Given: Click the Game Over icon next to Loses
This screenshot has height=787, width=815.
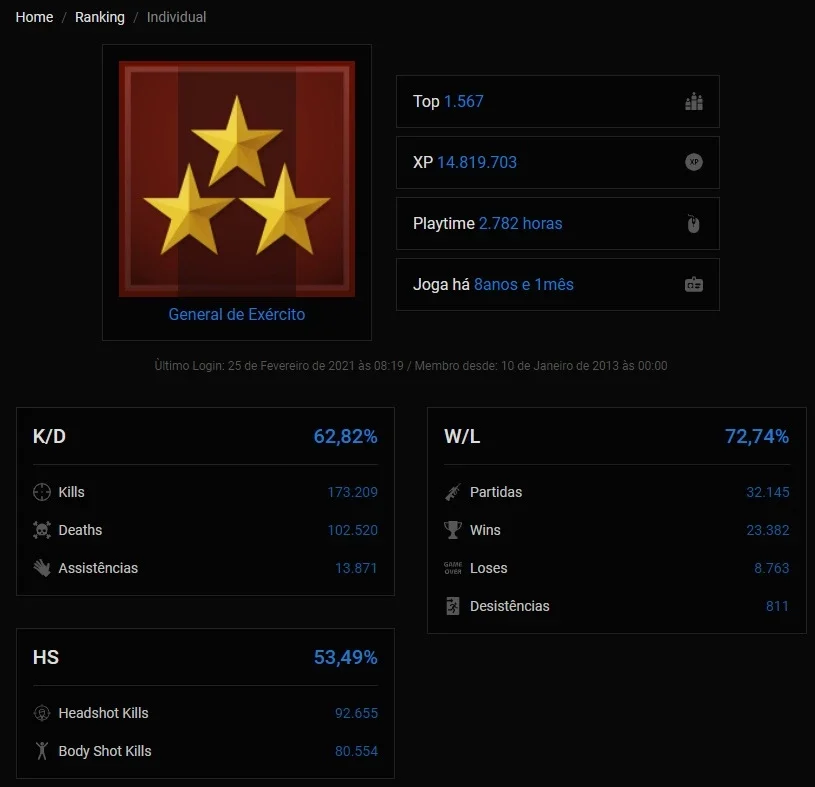Looking at the screenshot, I should click(x=453, y=568).
